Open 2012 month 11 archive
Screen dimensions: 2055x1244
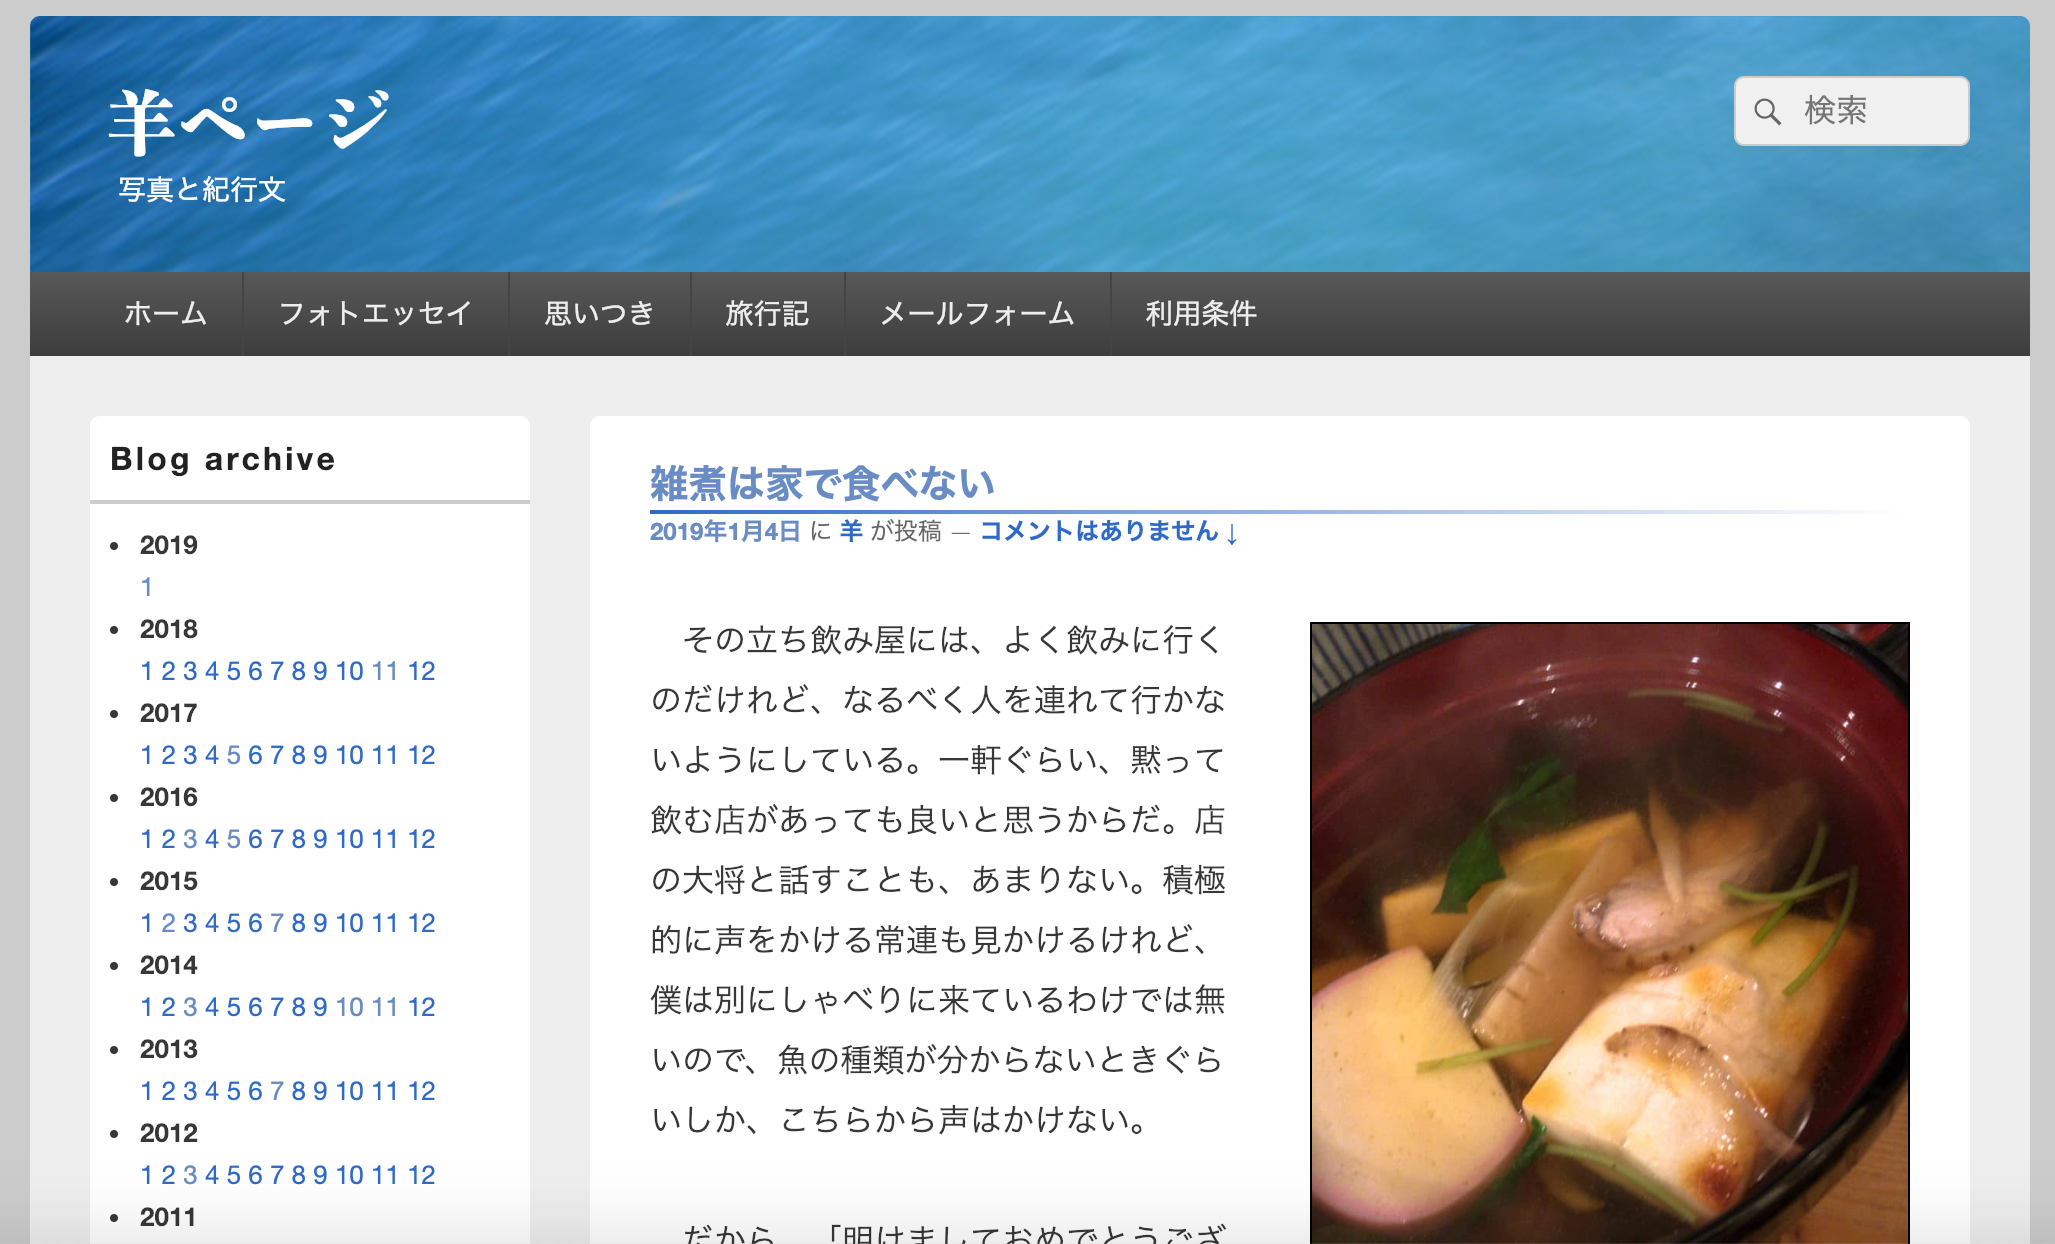tap(385, 1175)
